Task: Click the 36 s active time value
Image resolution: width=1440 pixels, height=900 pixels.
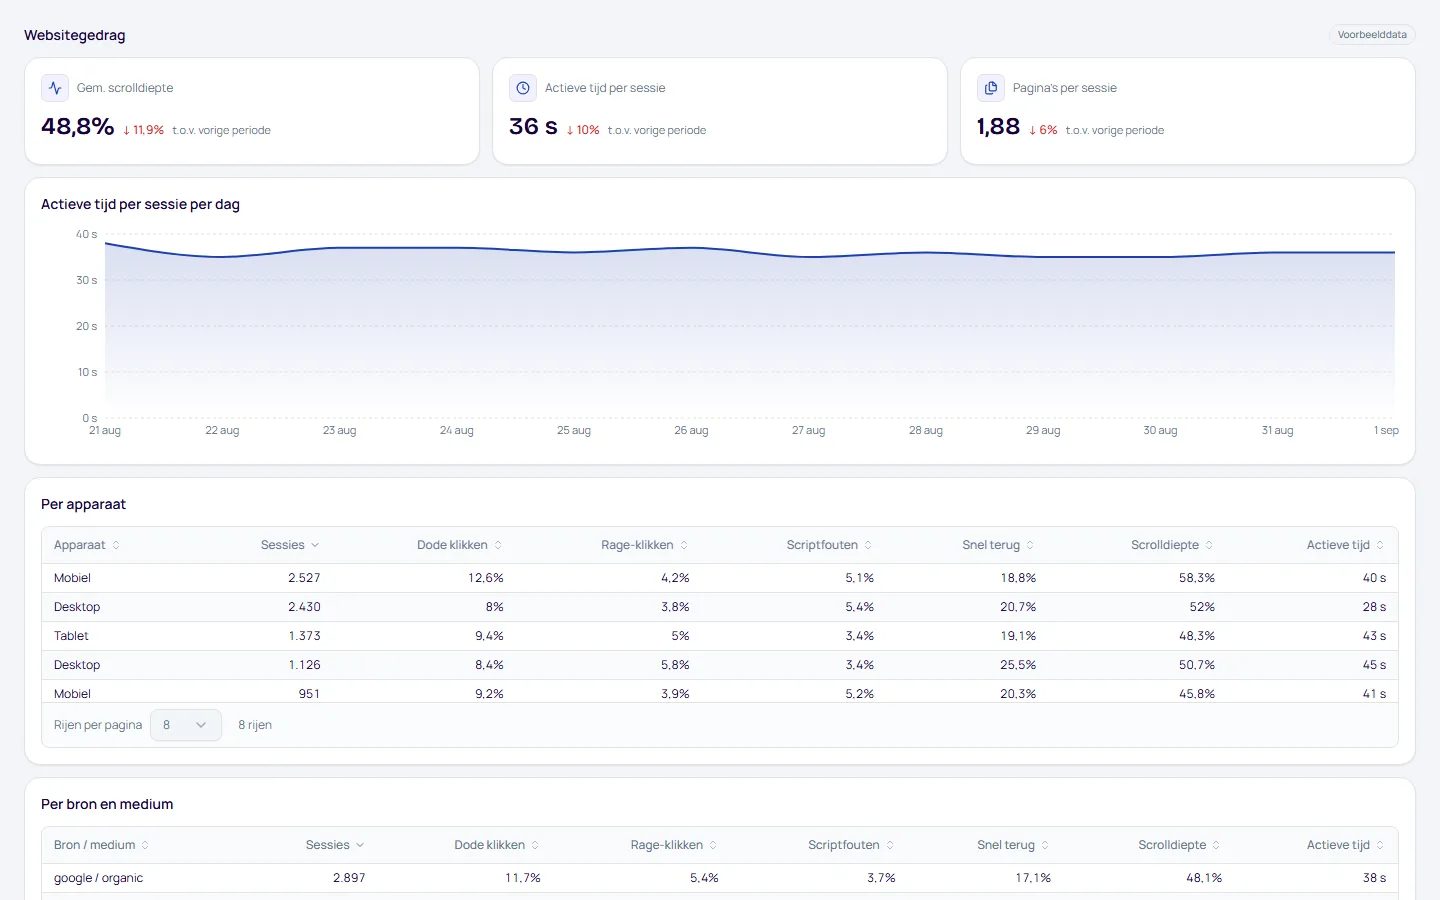Action: pos(533,127)
